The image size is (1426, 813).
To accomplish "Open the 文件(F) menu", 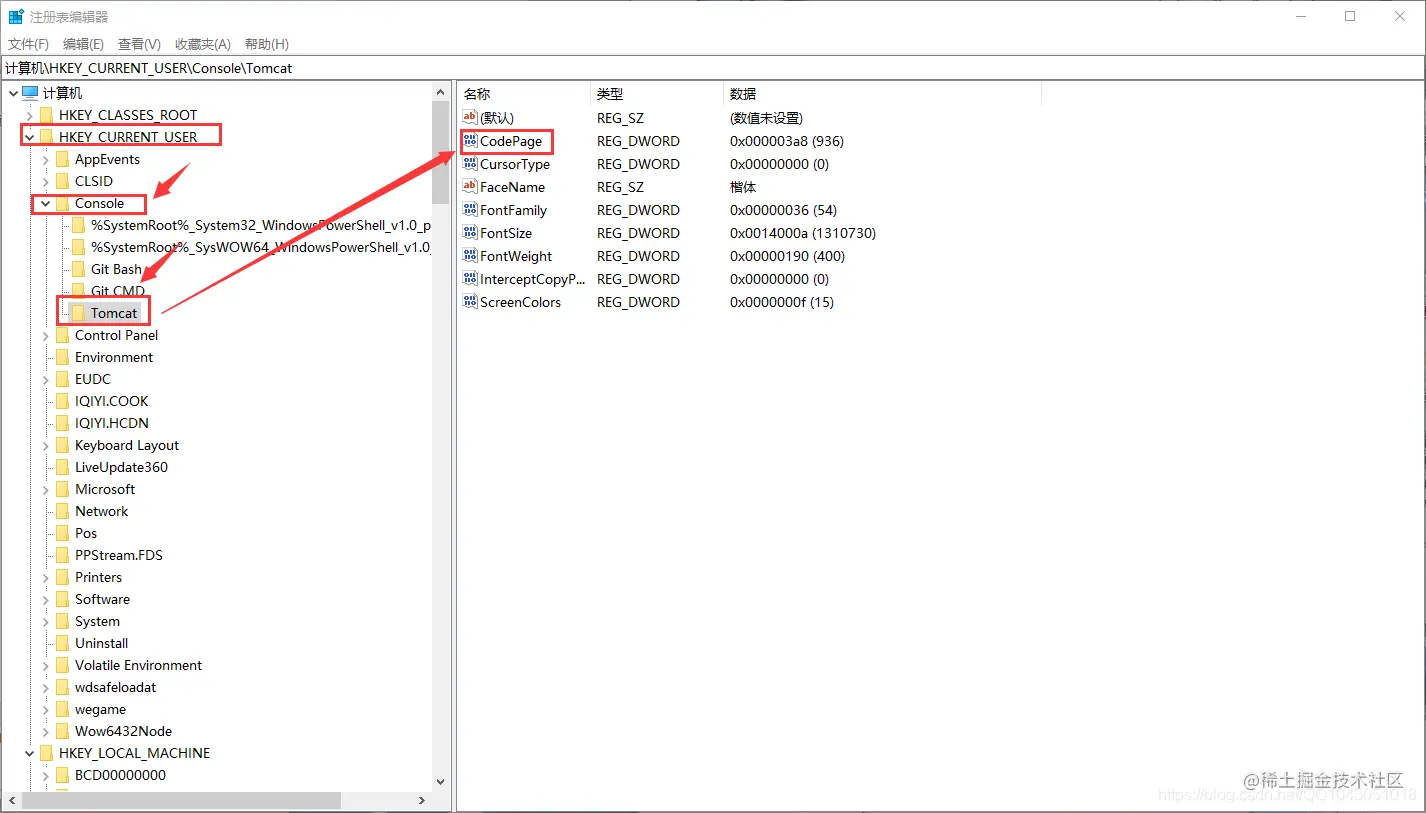I will pos(28,44).
